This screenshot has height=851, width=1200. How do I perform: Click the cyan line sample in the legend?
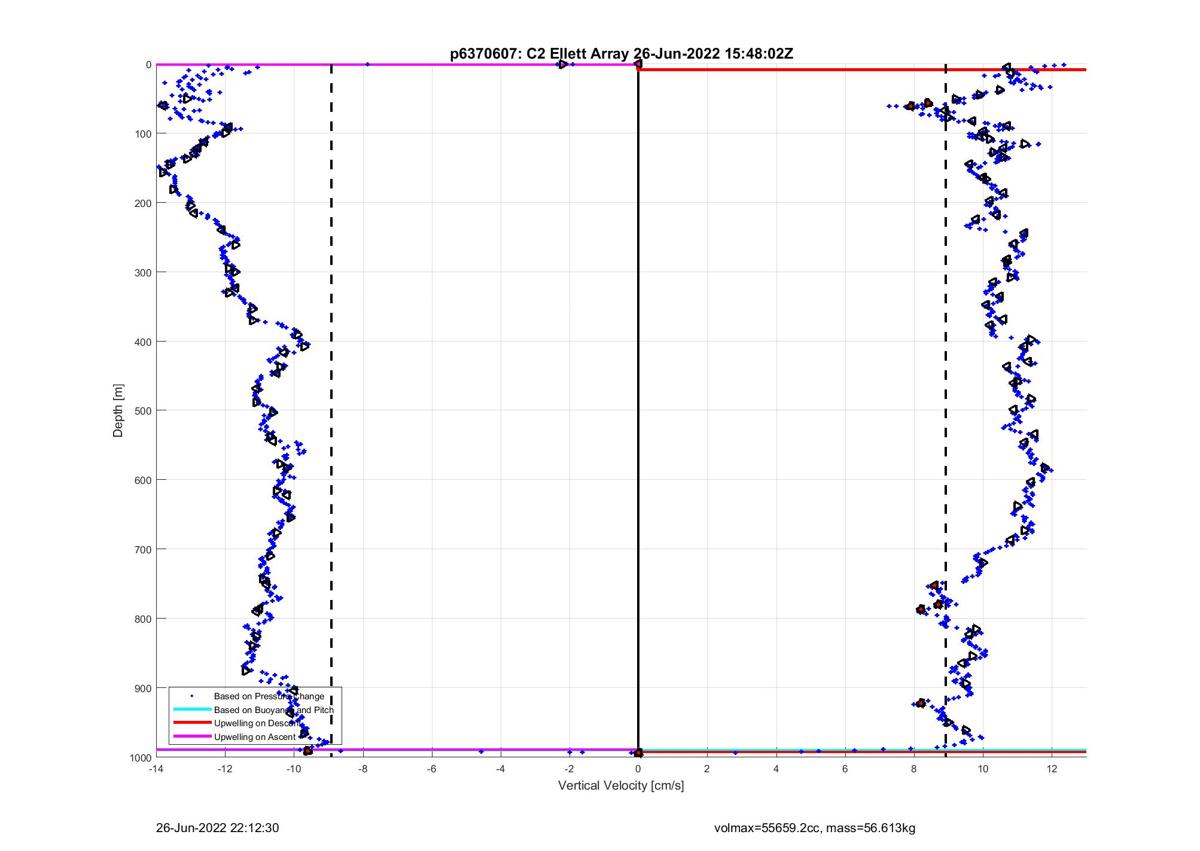(191, 709)
